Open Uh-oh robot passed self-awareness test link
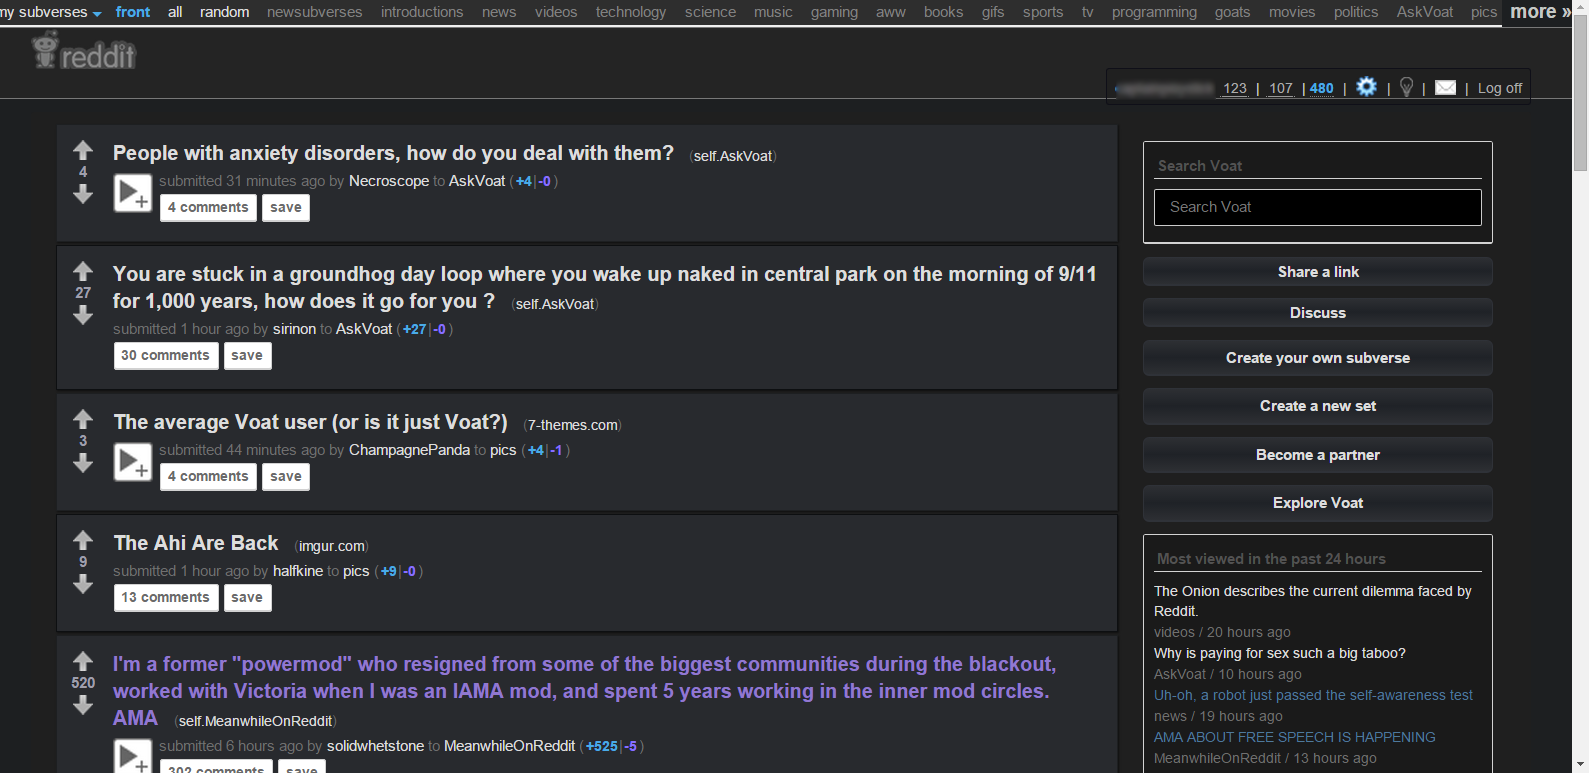Image resolution: width=1589 pixels, height=773 pixels. pyautogui.click(x=1313, y=695)
